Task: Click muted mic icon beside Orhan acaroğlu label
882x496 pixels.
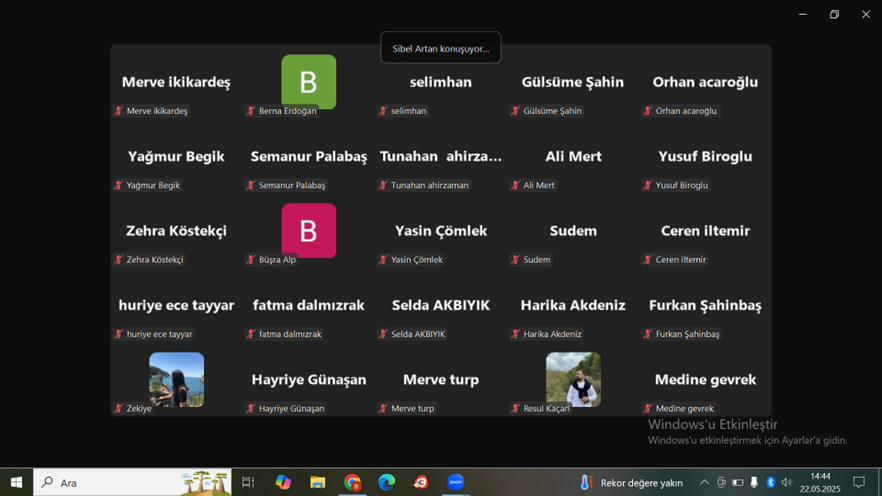Action: [647, 111]
